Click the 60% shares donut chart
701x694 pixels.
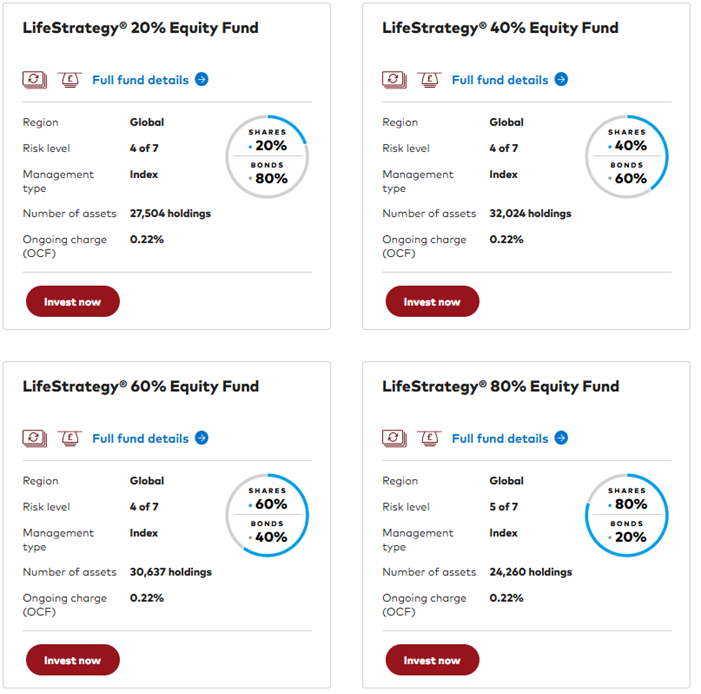pos(267,515)
